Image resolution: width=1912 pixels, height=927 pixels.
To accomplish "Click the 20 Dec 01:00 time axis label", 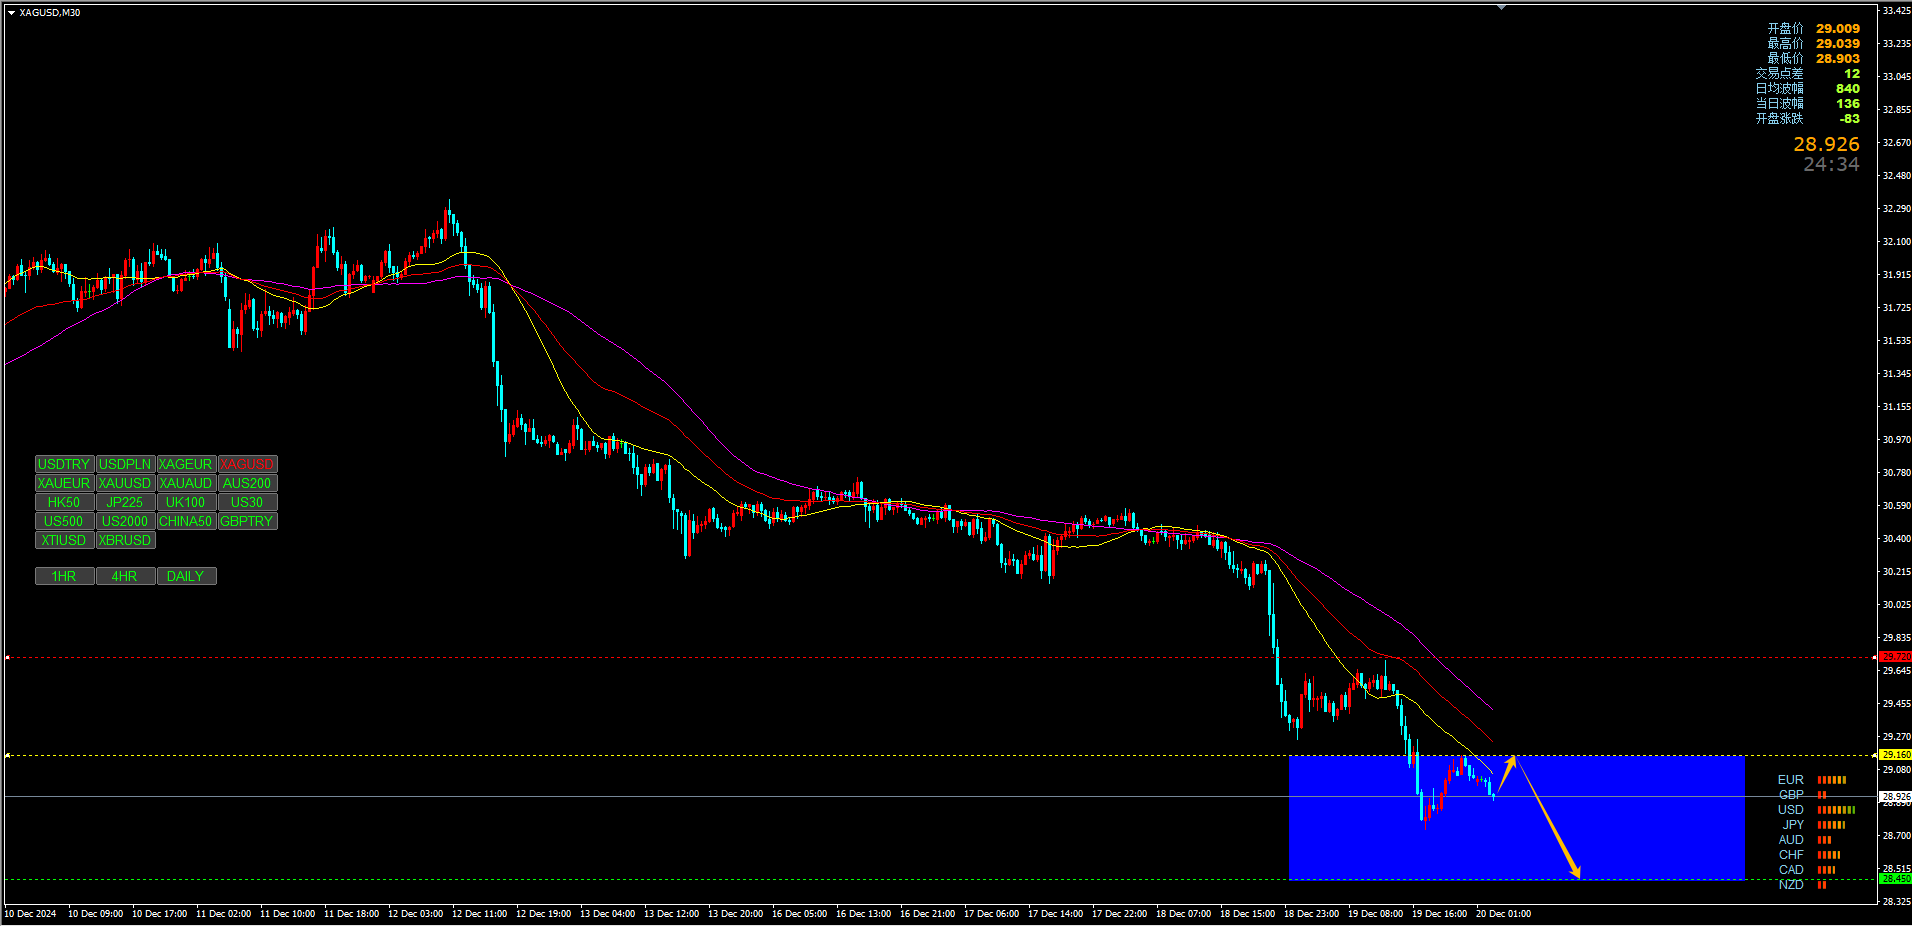I will point(1503,914).
